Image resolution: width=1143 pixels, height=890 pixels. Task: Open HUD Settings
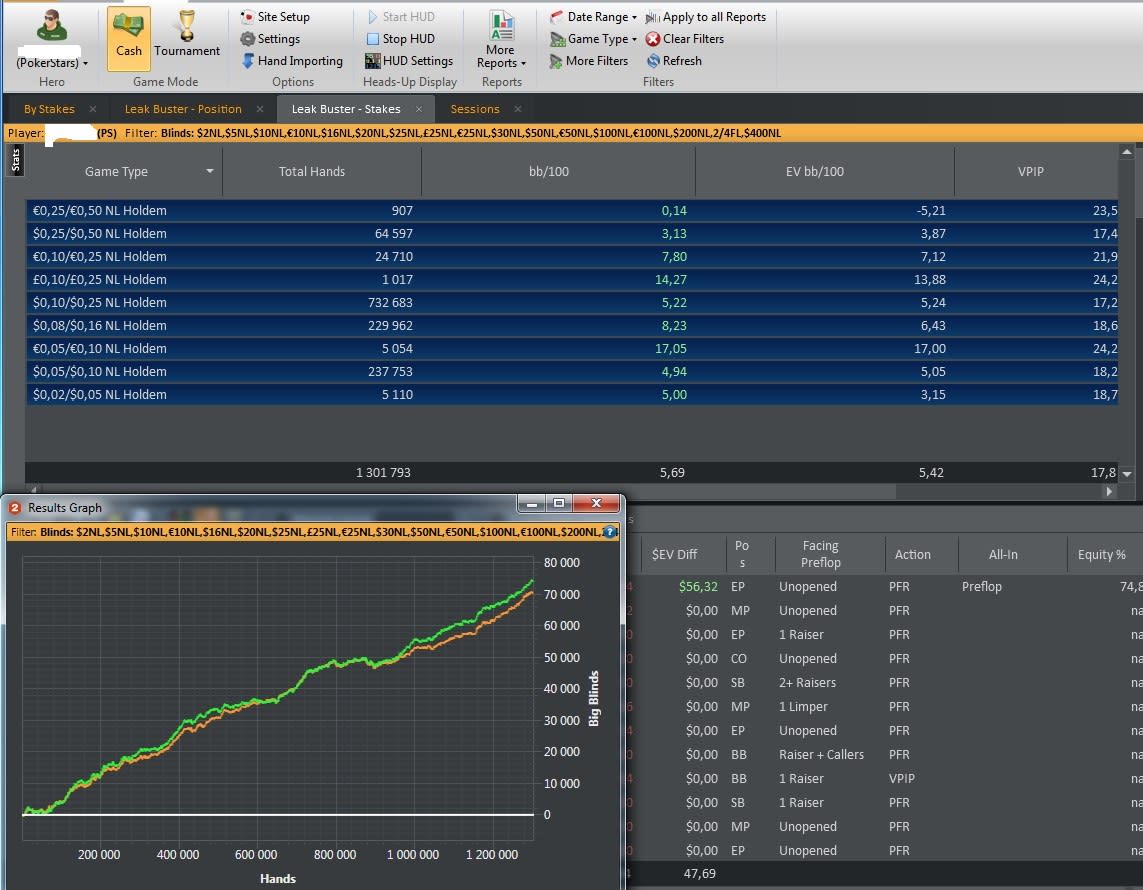tap(409, 60)
